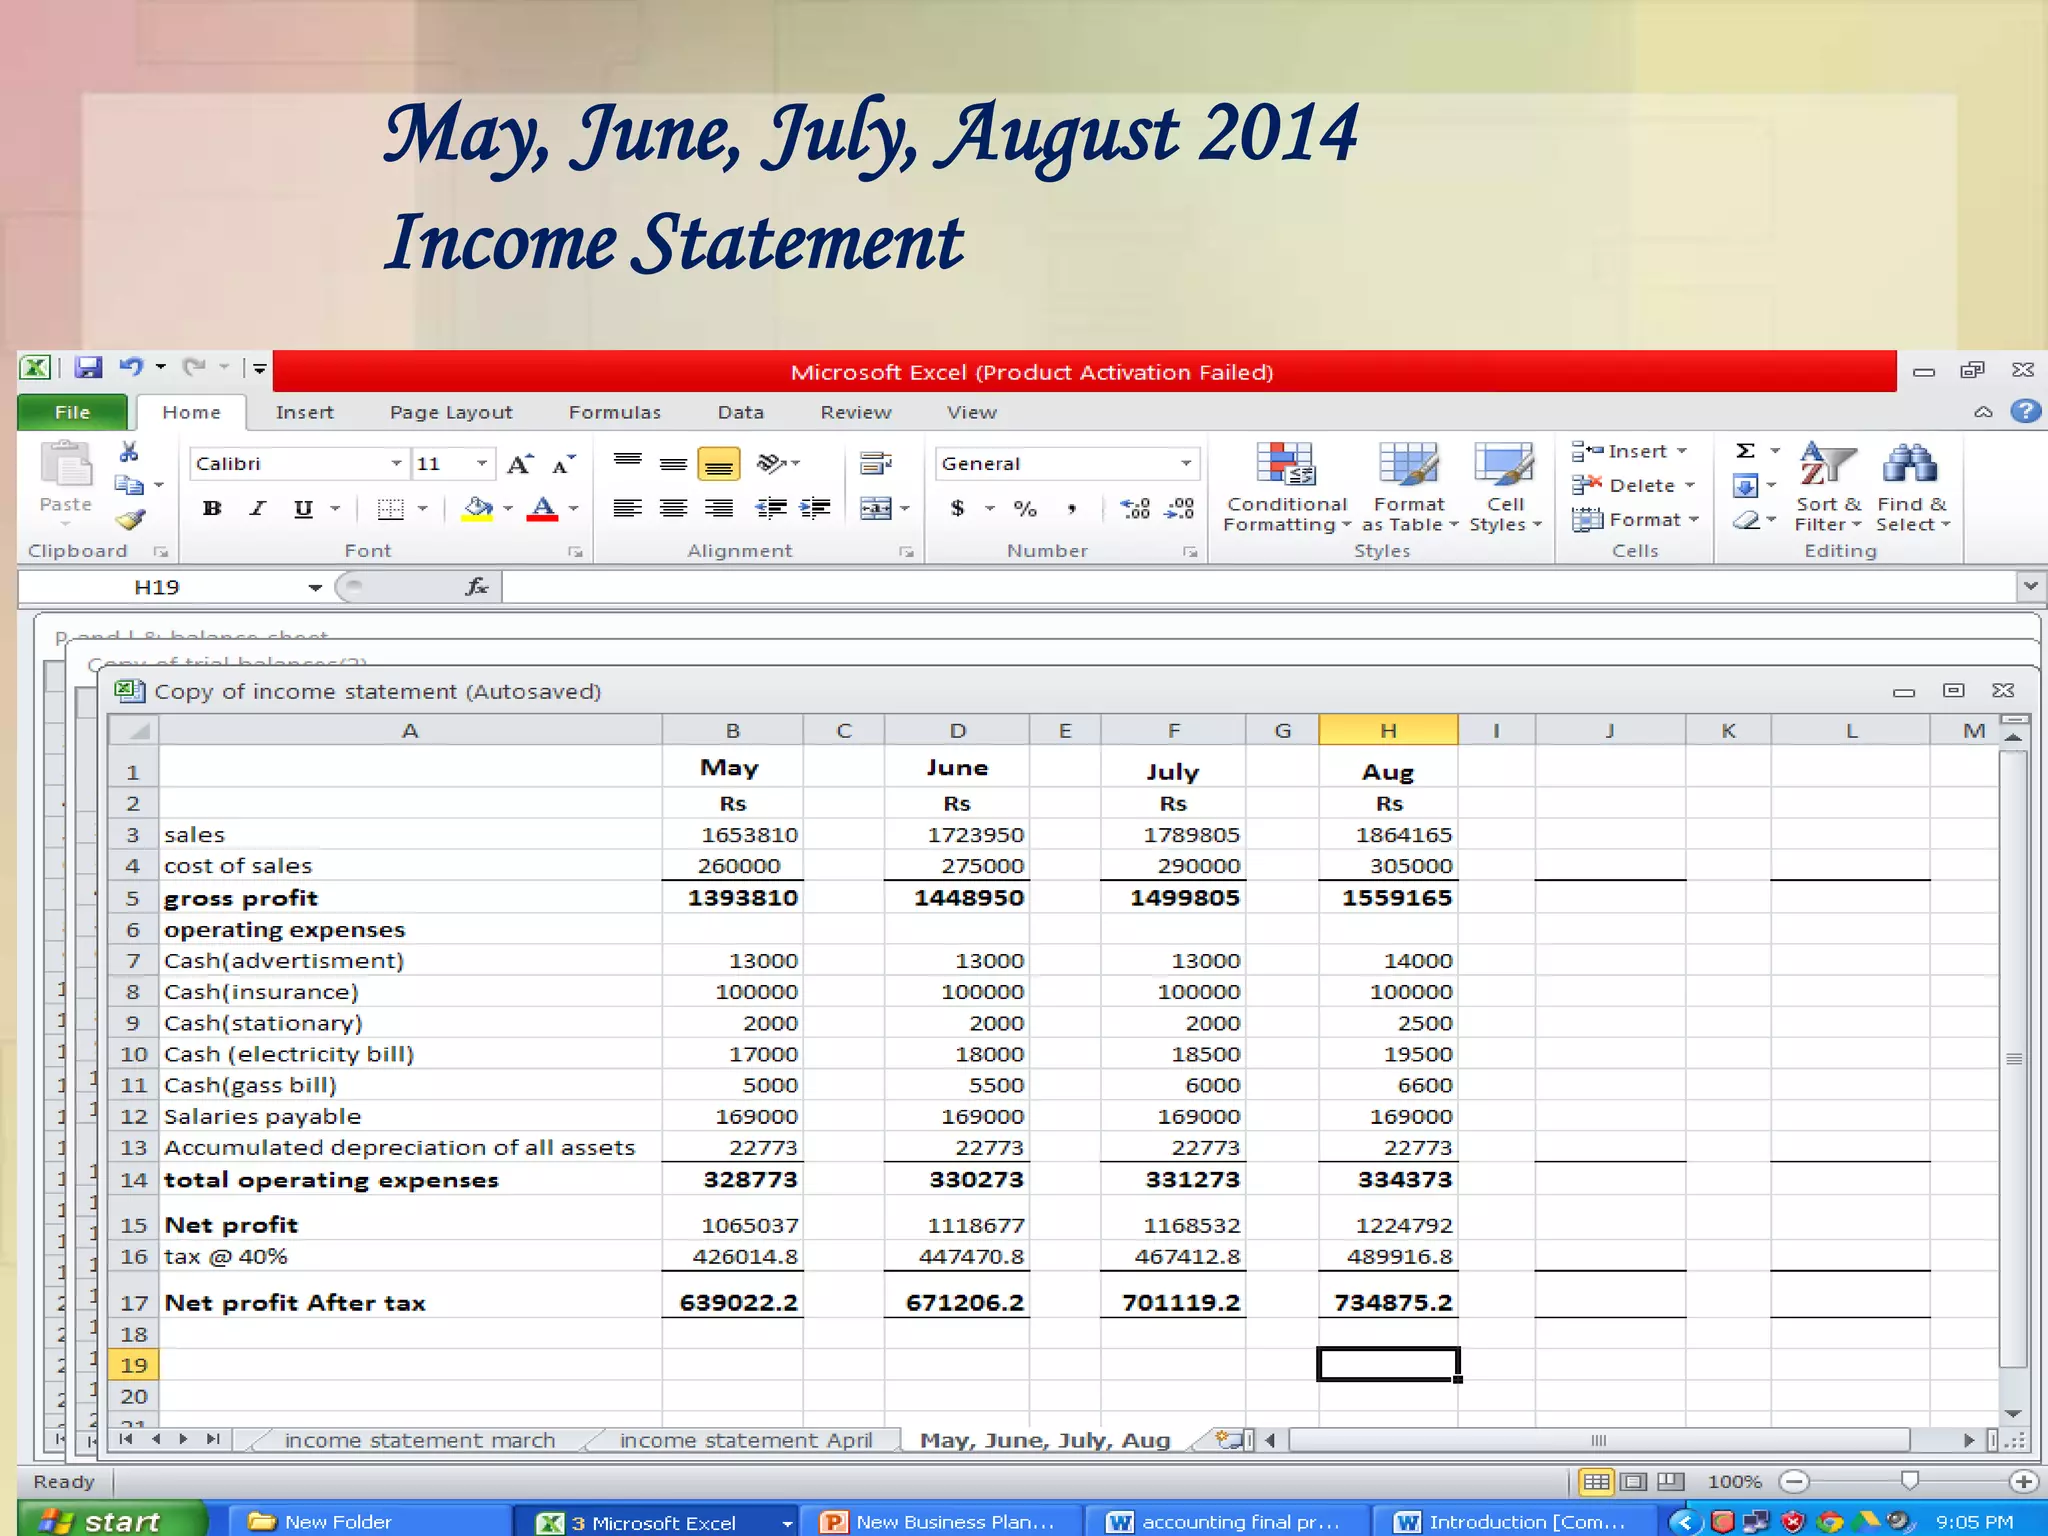Viewport: 2048px width, 1536px height.
Task: Click the Borders icon
Action: (x=391, y=509)
